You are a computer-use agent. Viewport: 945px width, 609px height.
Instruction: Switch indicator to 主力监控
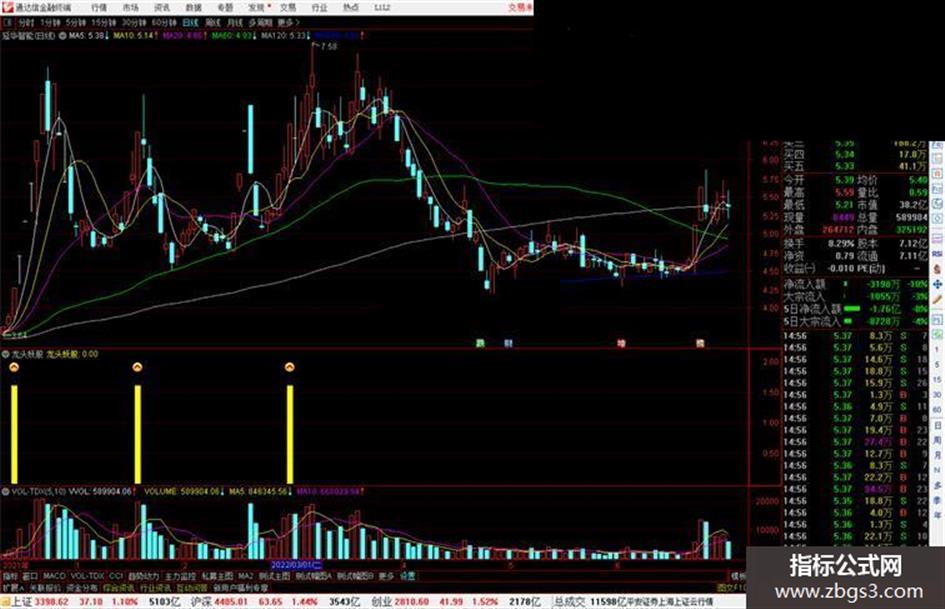tap(180, 576)
